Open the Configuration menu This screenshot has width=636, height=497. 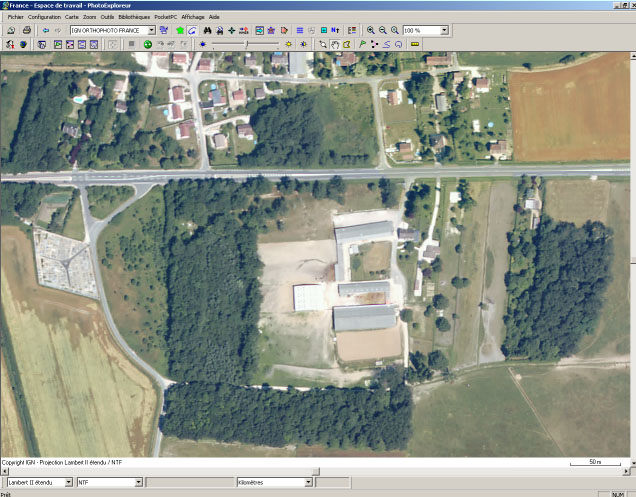[44, 17]
